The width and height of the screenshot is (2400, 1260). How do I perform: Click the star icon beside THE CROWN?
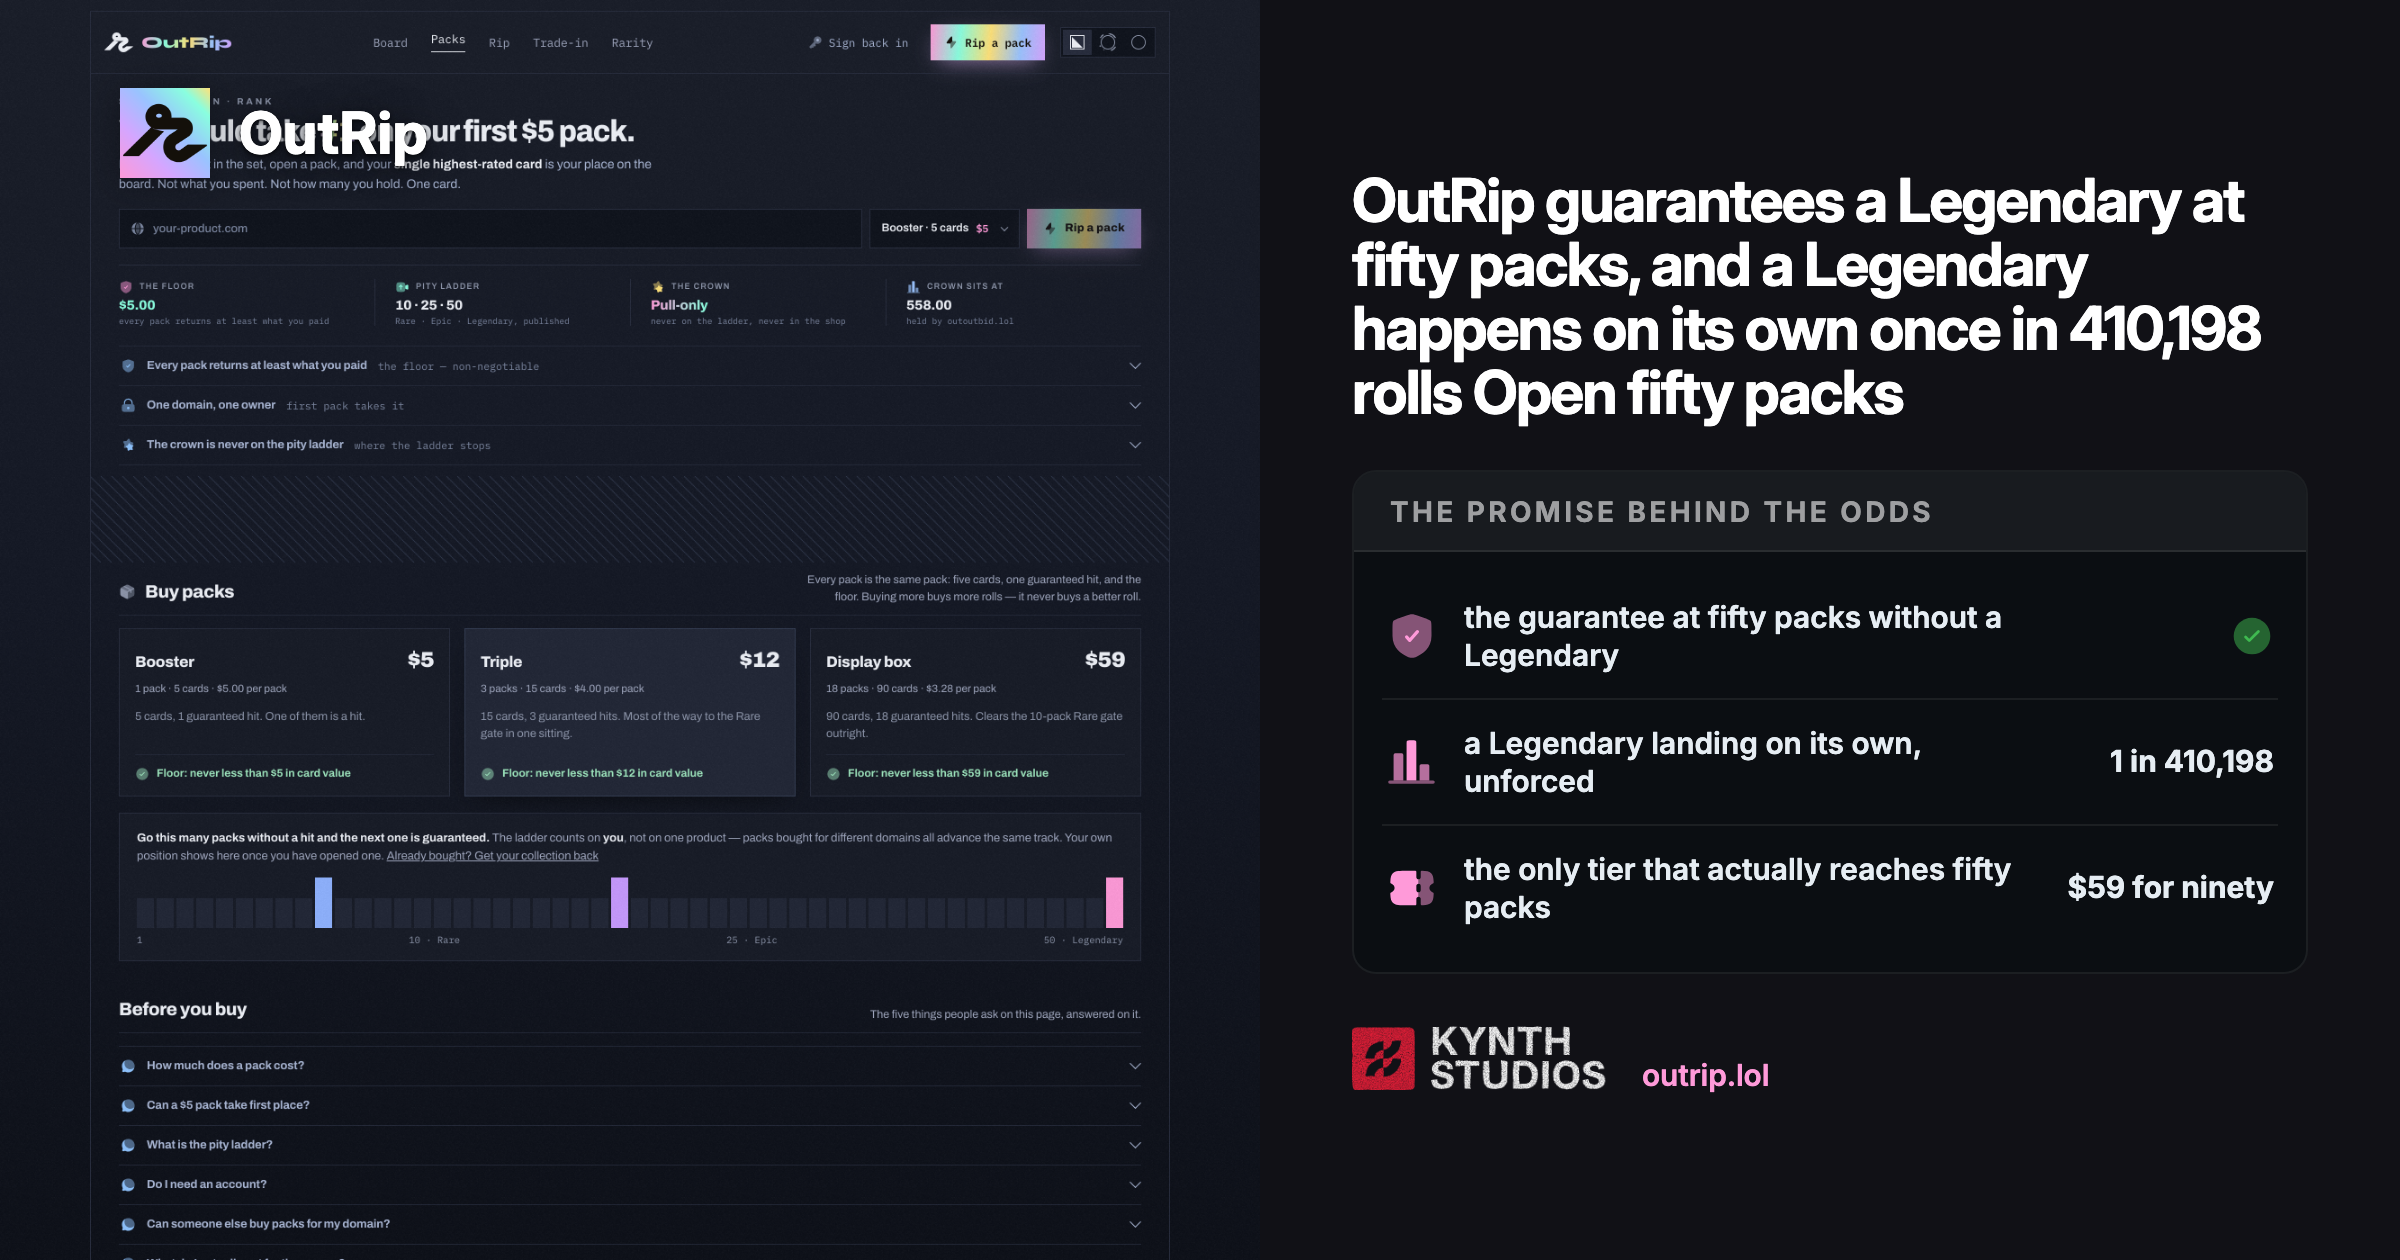658,287
